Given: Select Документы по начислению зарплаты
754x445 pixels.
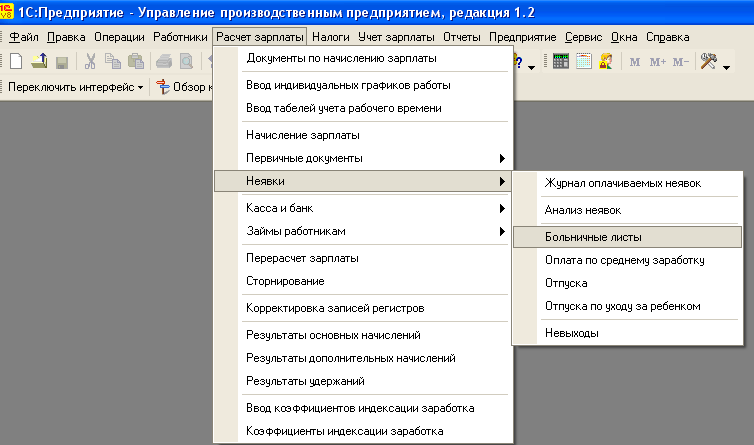Looking at the screenshot, I should tap(363, 58).
